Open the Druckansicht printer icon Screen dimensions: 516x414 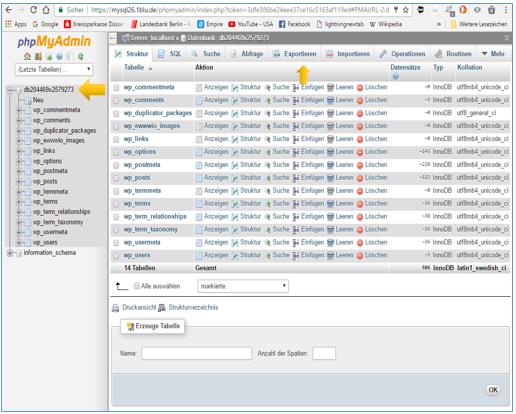[115, 308]
